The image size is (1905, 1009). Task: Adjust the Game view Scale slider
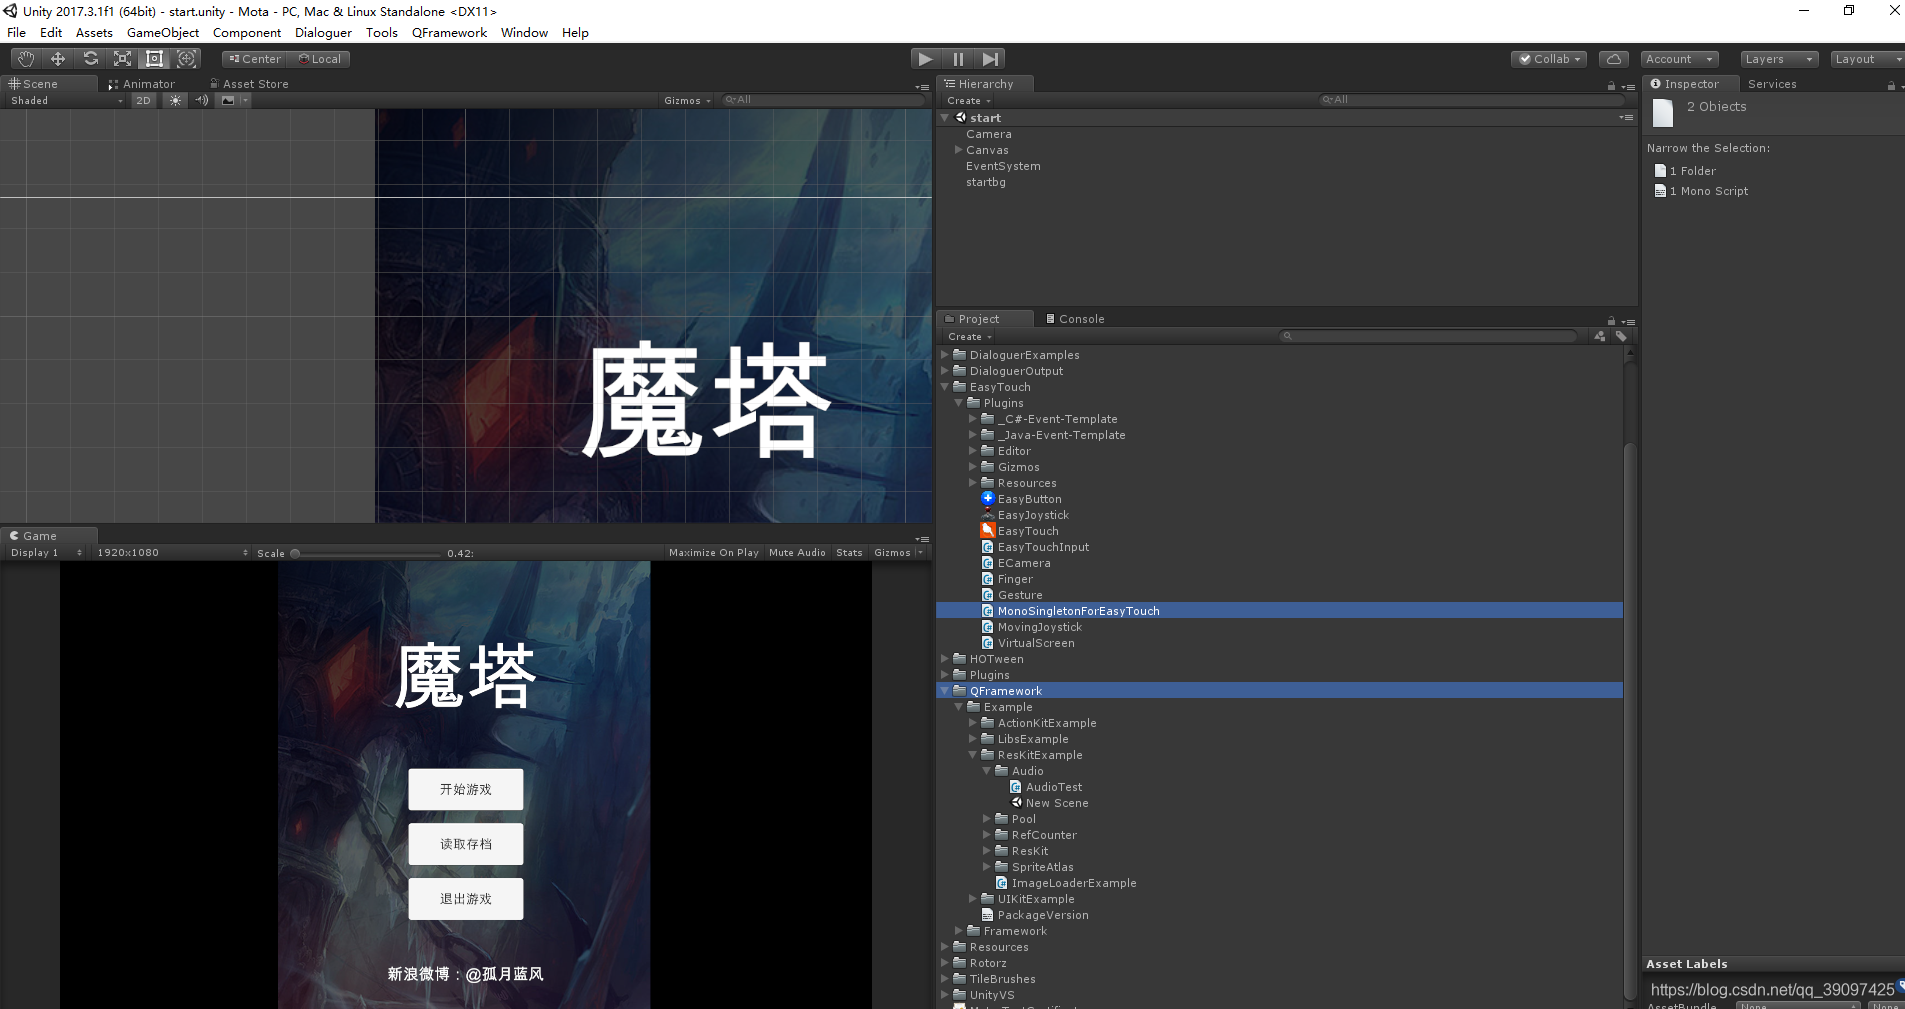(295, 552)
